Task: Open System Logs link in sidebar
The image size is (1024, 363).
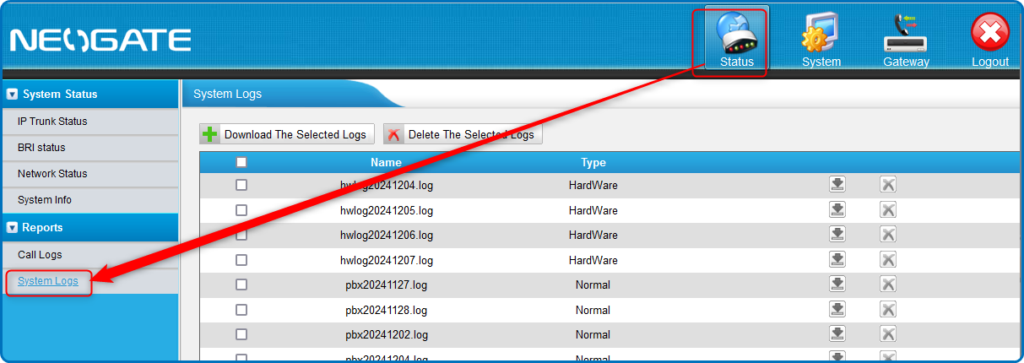Action: coord(48,281)
